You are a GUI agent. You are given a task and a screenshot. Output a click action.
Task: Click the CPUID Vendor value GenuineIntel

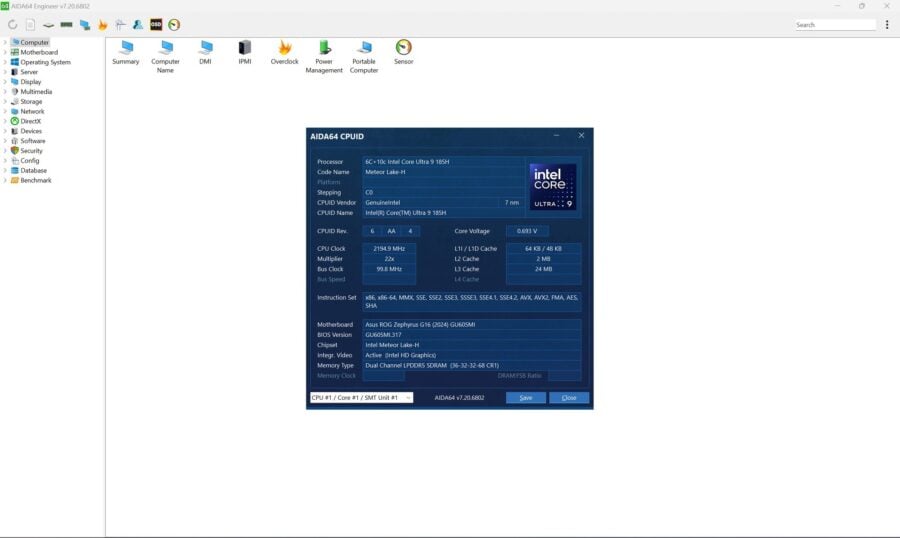(430, 203)
